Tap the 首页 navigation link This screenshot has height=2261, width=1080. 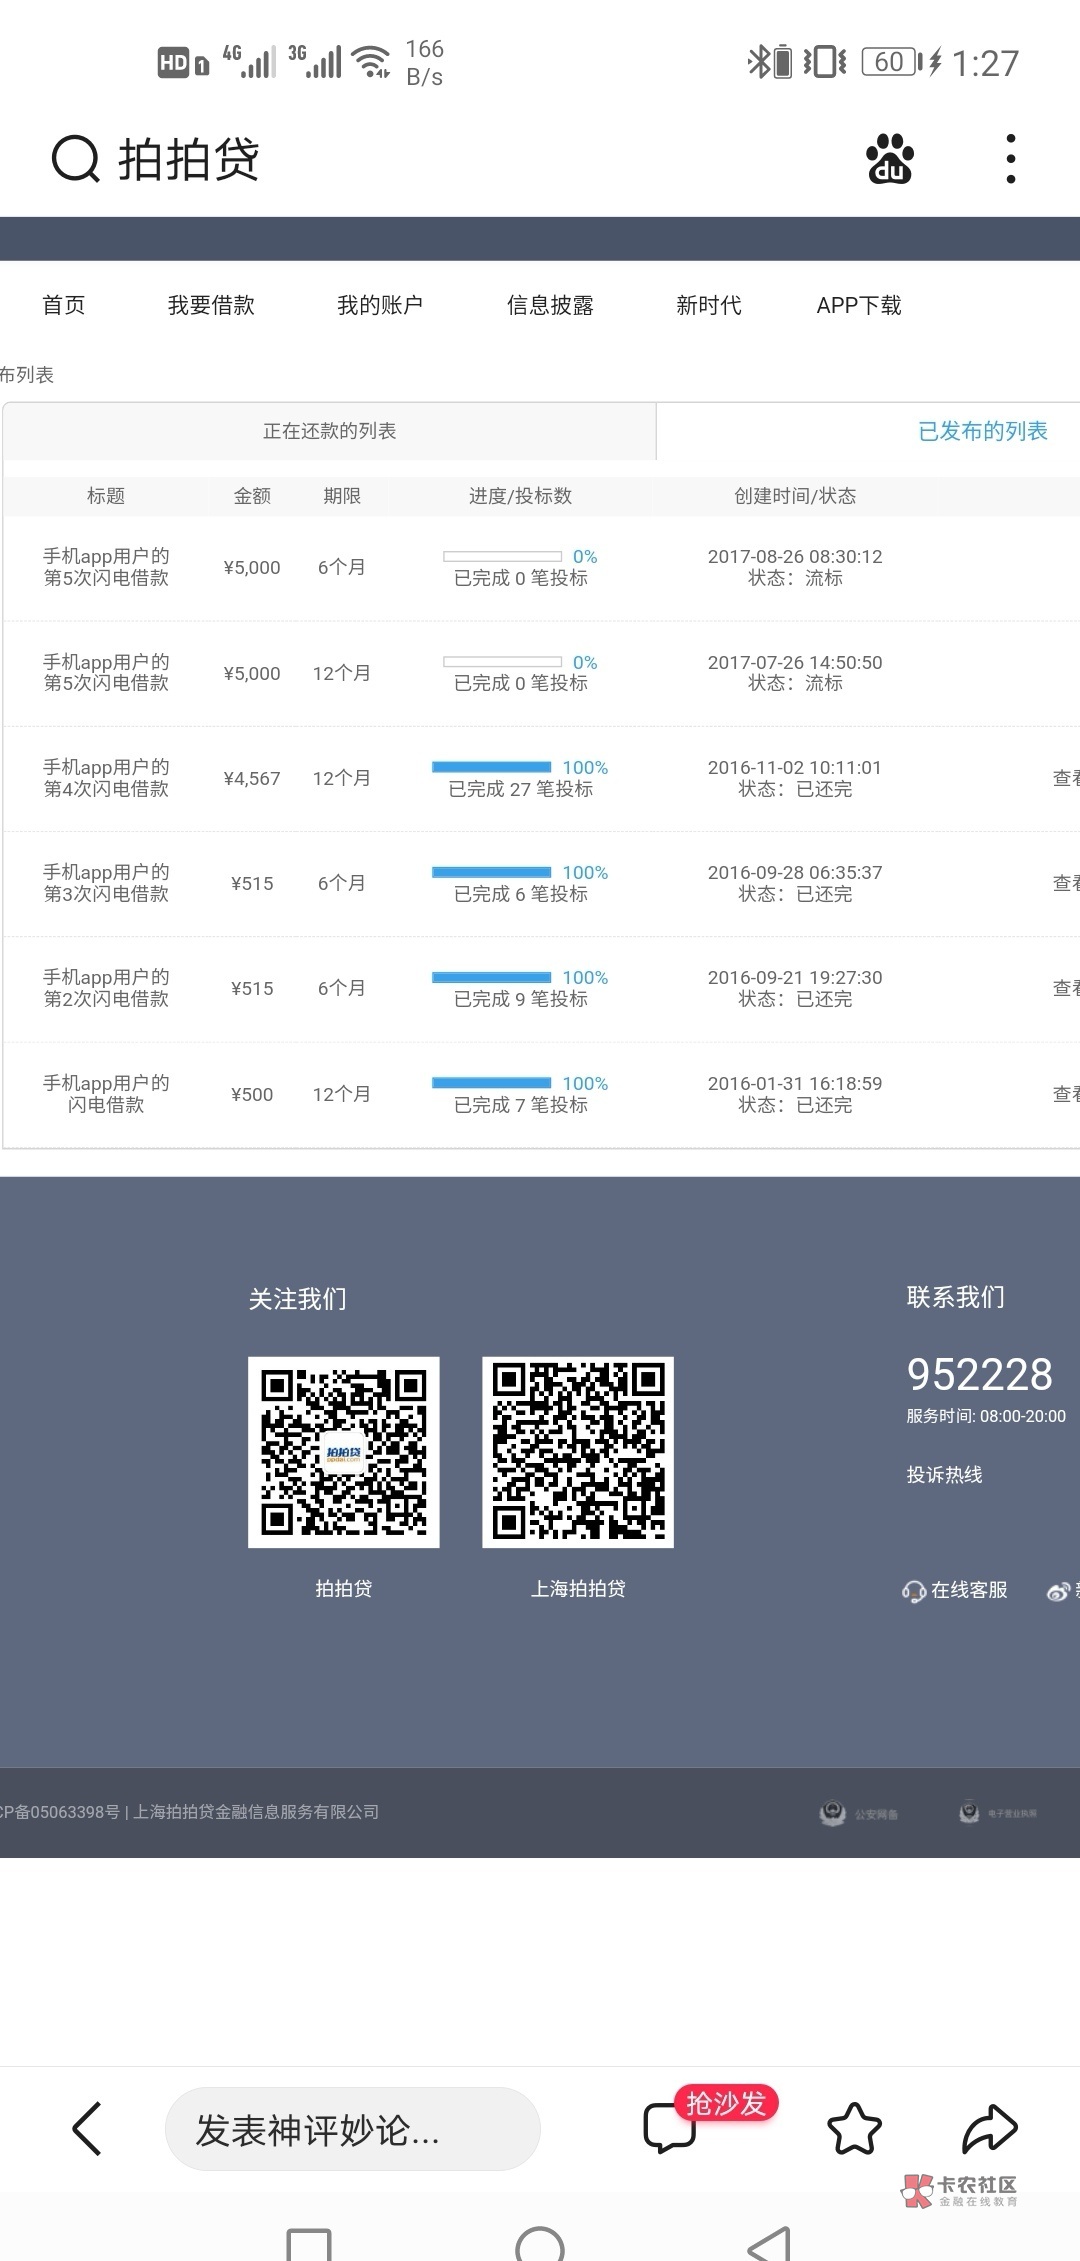click(x=64, y=305)
